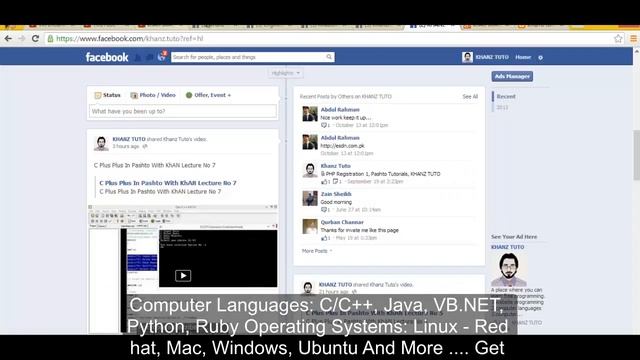The height and width of the screenshot is (360, 640).
Task: Click the 3 hours ago timestamp
Action: pyautogui.click(x=126, y=147)
